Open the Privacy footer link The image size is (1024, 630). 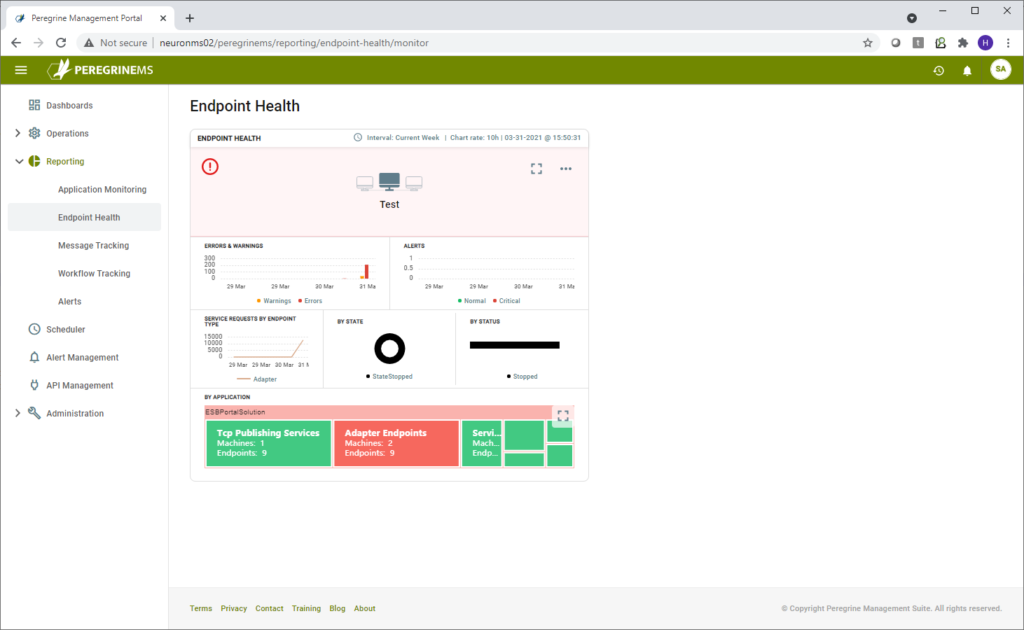[x=233, y=608]
